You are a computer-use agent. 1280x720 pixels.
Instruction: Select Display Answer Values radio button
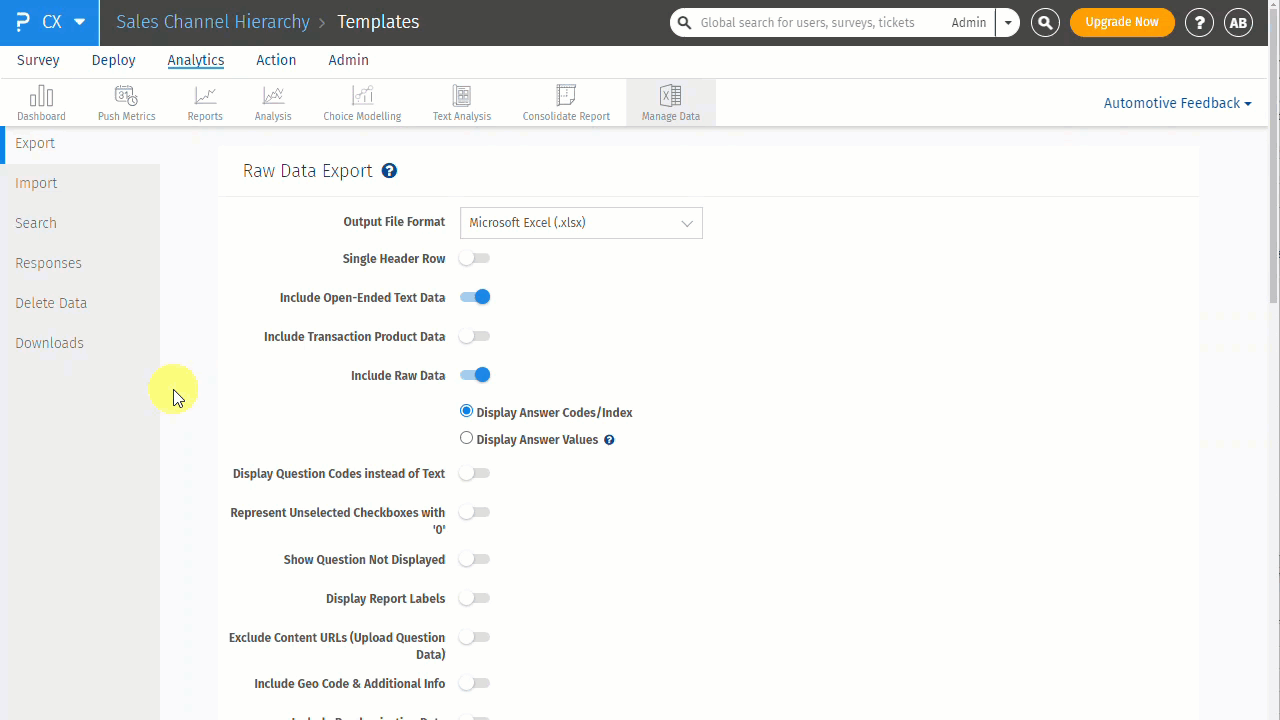pyautogui.click(x=466, y=438)
